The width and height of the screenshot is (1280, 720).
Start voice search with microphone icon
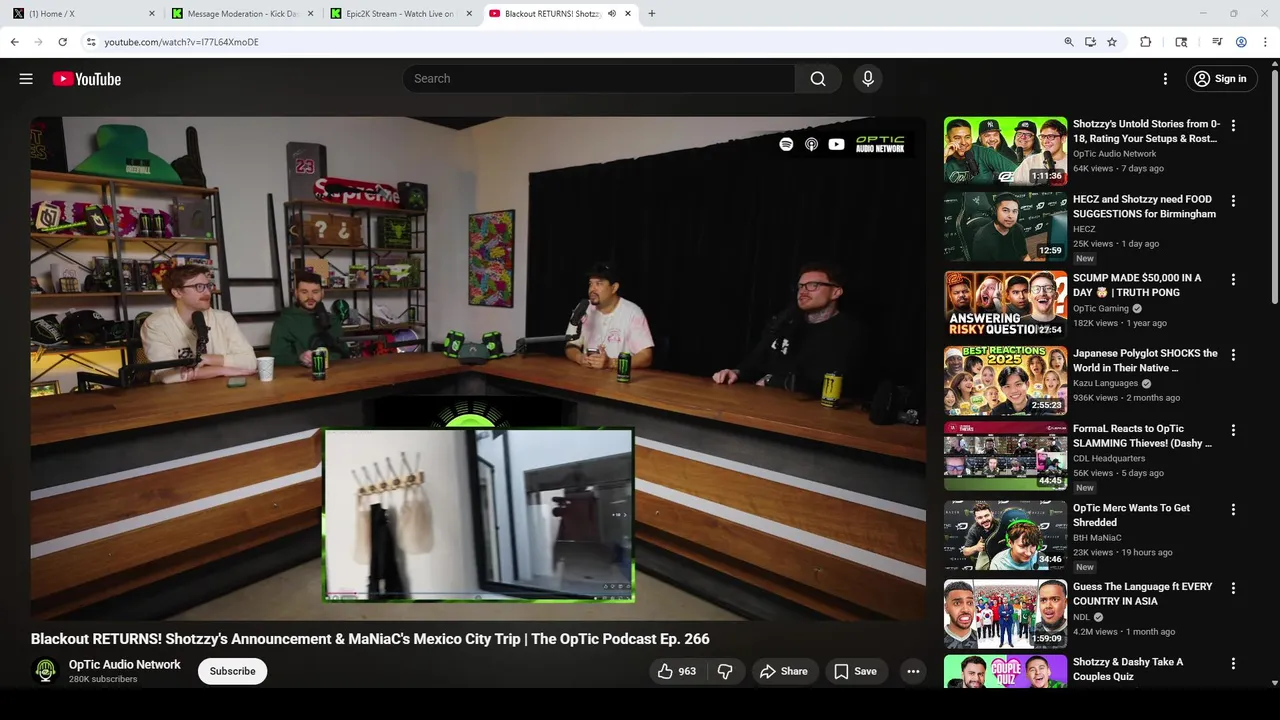868,79
